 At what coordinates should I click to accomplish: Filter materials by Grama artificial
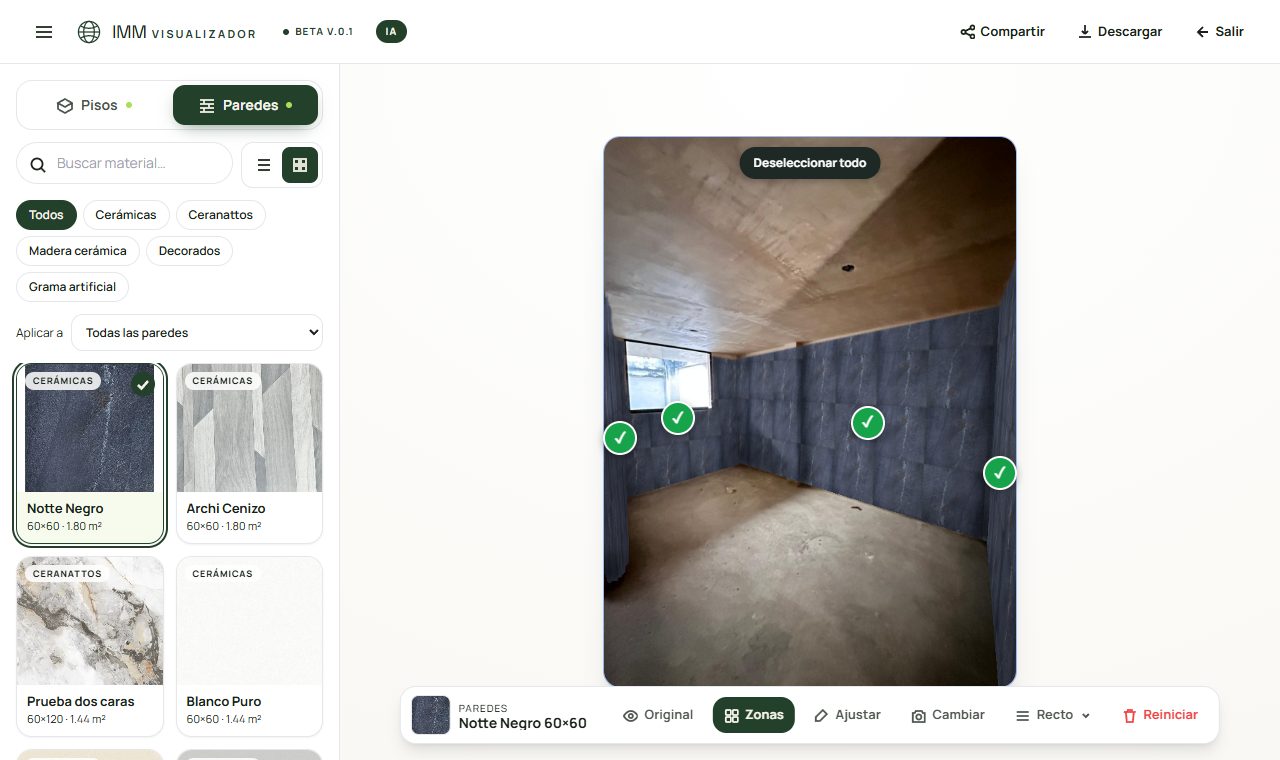click(x=72, y=287)
